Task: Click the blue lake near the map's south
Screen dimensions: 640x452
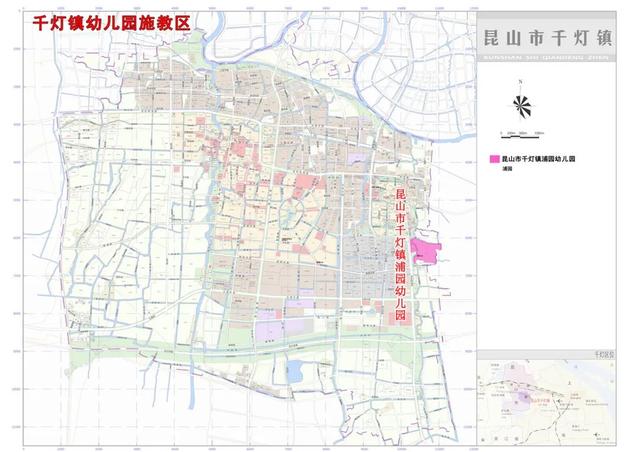Action: (294, 371)
